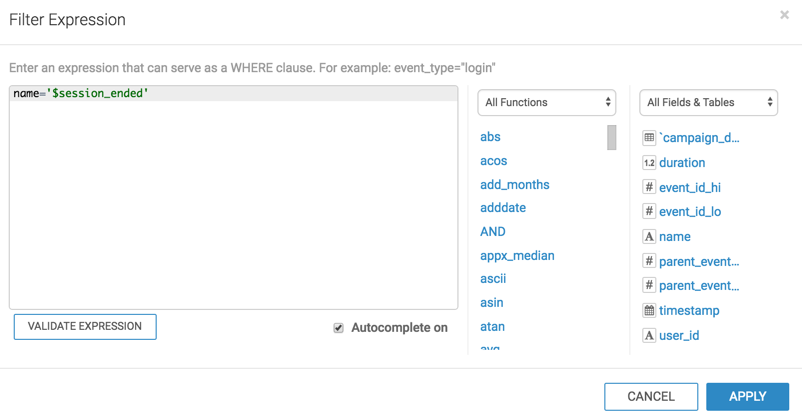Click the calendar icon beside timestamp

pos(649,311)
